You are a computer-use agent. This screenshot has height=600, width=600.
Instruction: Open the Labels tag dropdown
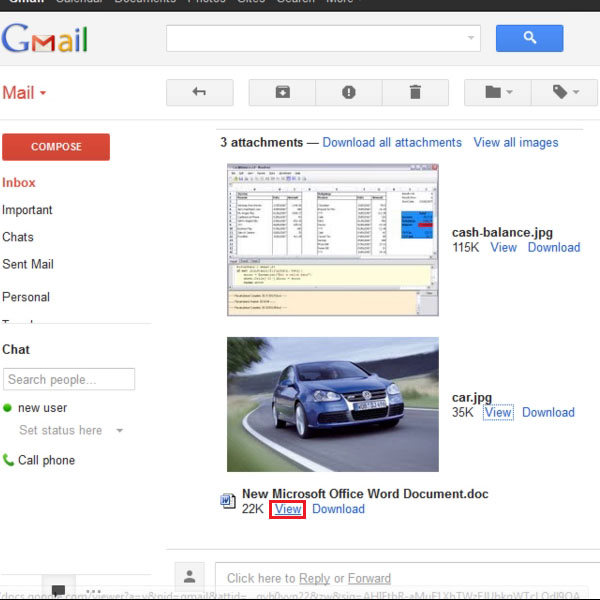click(564, 92)
